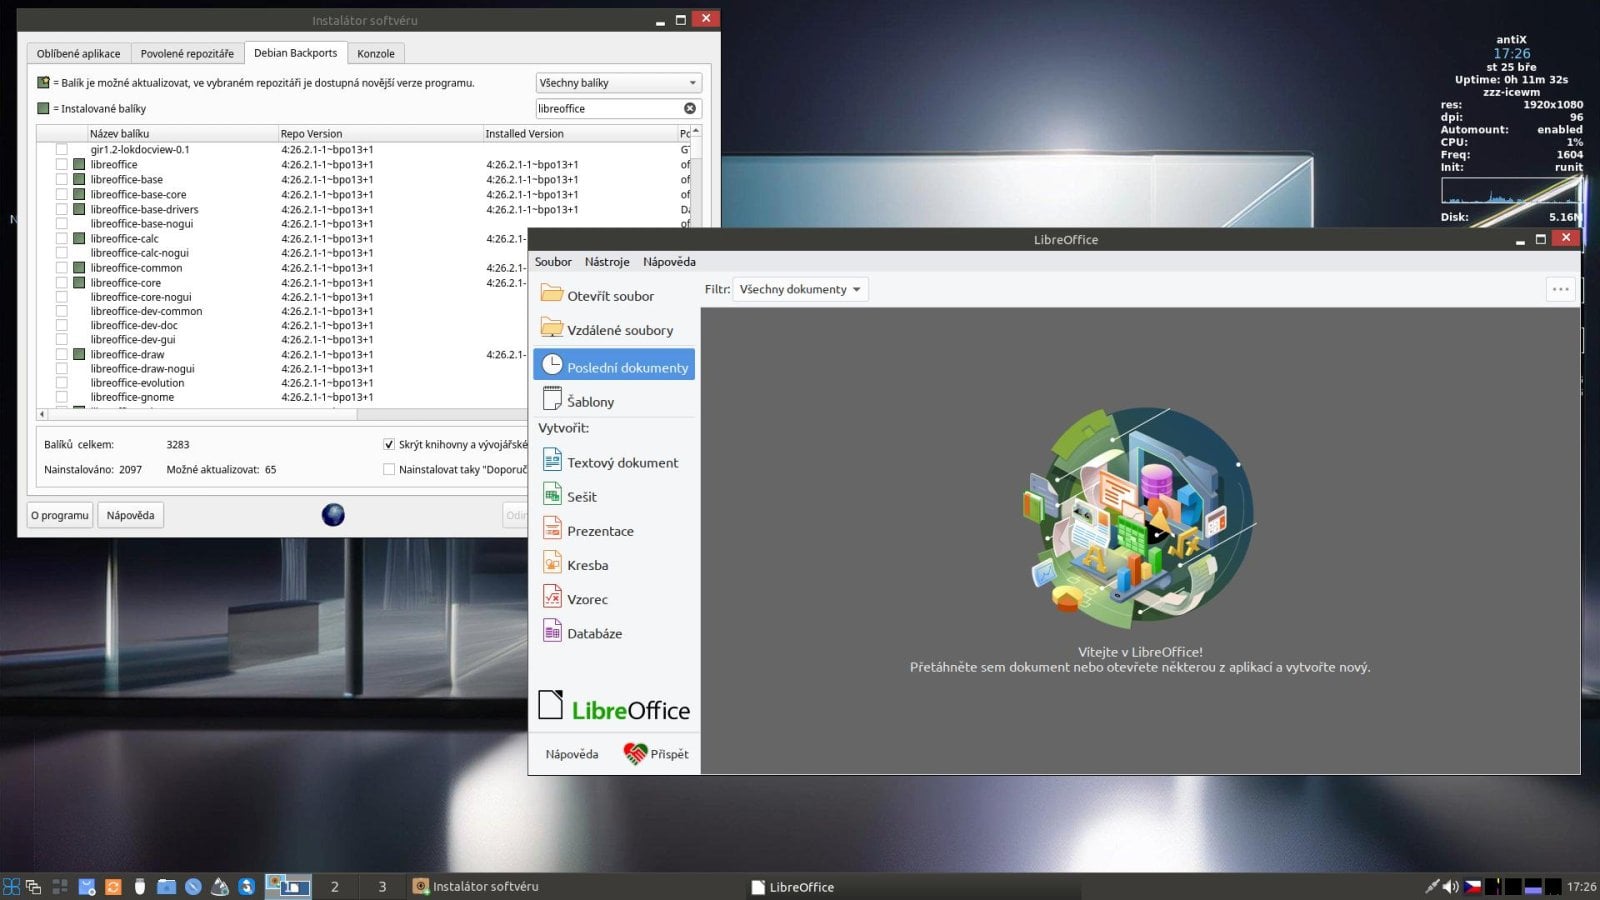This screenshot has width=1600, height=900.
Task: Click the Kresba drawing icon
Action: [x=552, y=562]
